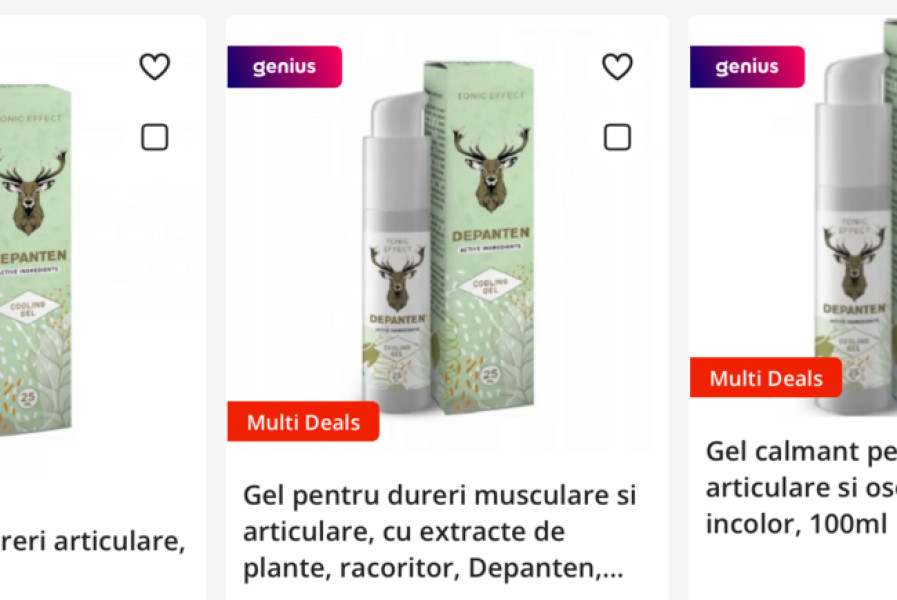Screen dimensions: 897x600
Task: Click genius badge on right product card
Action: [747, 67]
